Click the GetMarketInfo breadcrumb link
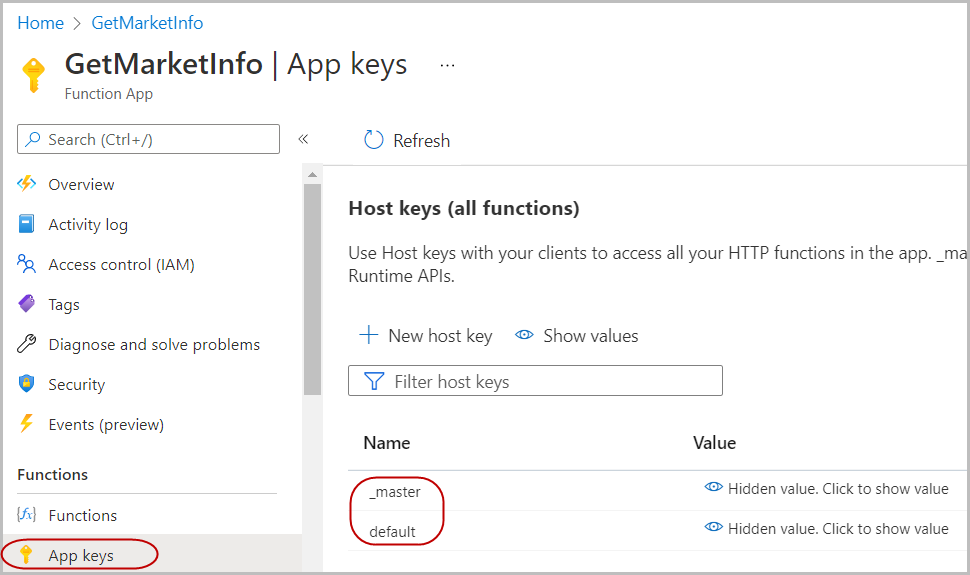The width and height of the screenshot is (970, 575). [147, 23]
